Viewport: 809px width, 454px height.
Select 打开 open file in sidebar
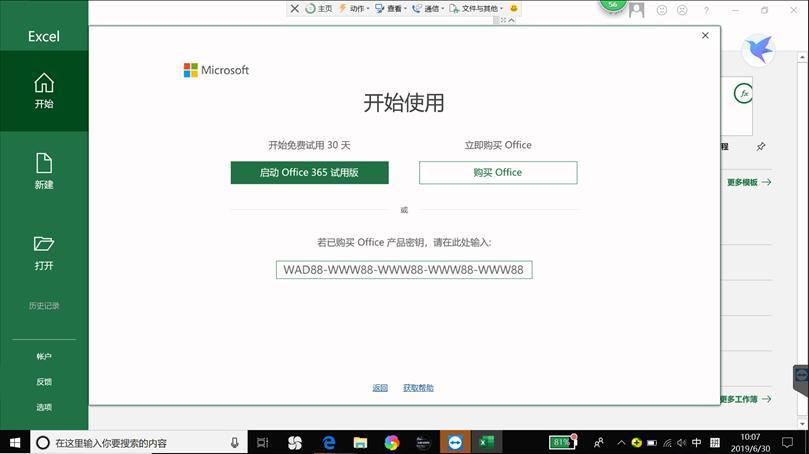(44, 253)
